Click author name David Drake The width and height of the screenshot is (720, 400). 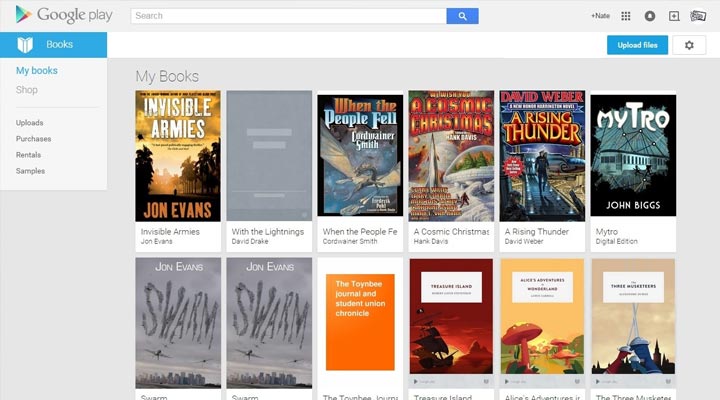tap(250, 241)
